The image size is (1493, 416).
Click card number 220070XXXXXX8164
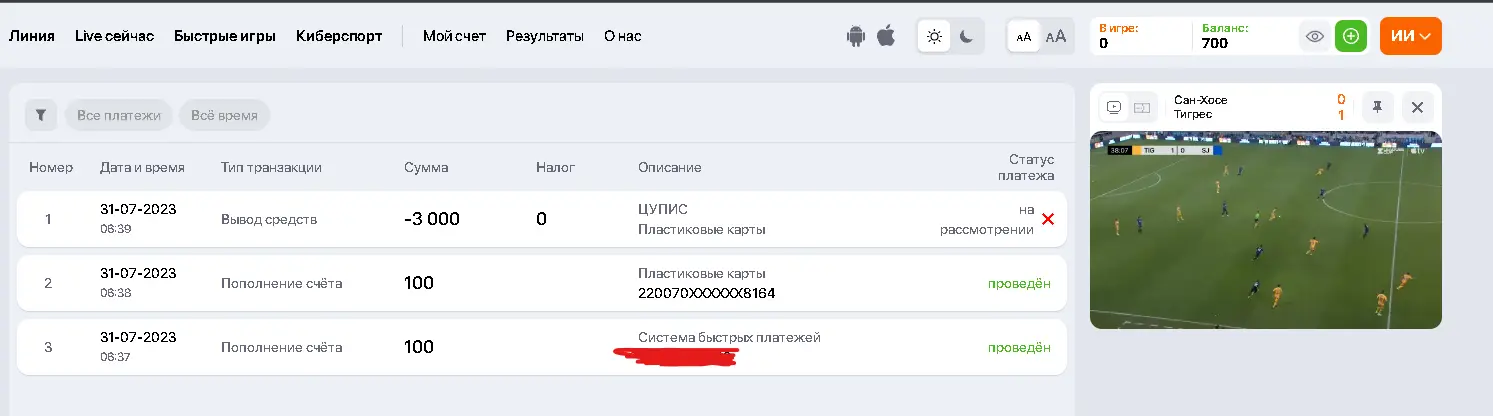click(x=707, y=293)
